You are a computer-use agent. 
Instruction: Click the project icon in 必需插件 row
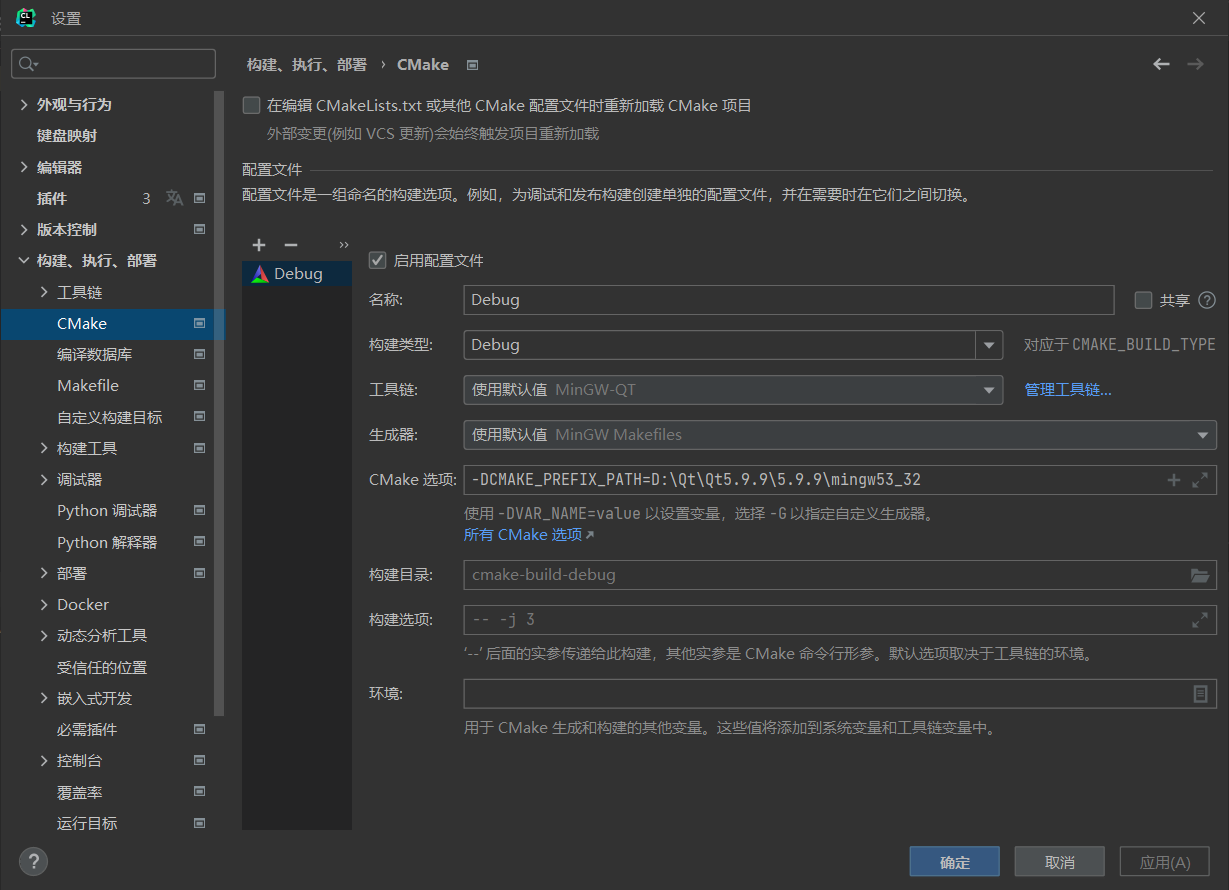tap(199, 730)
